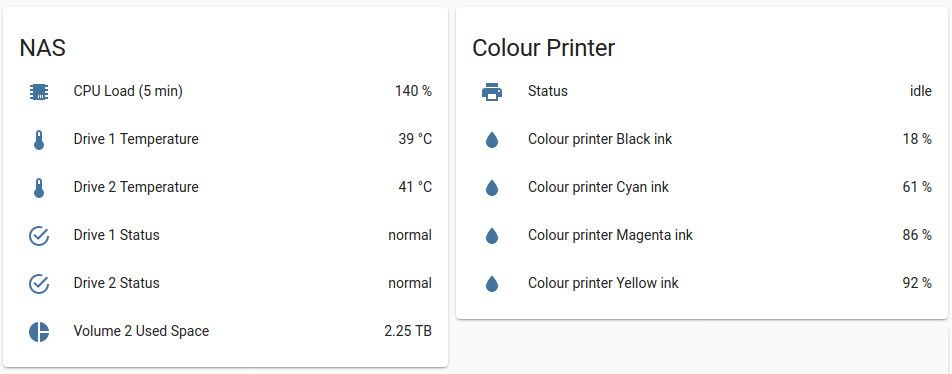Click the printer Status icon
The image size is (952, 374).
[492, 92]
